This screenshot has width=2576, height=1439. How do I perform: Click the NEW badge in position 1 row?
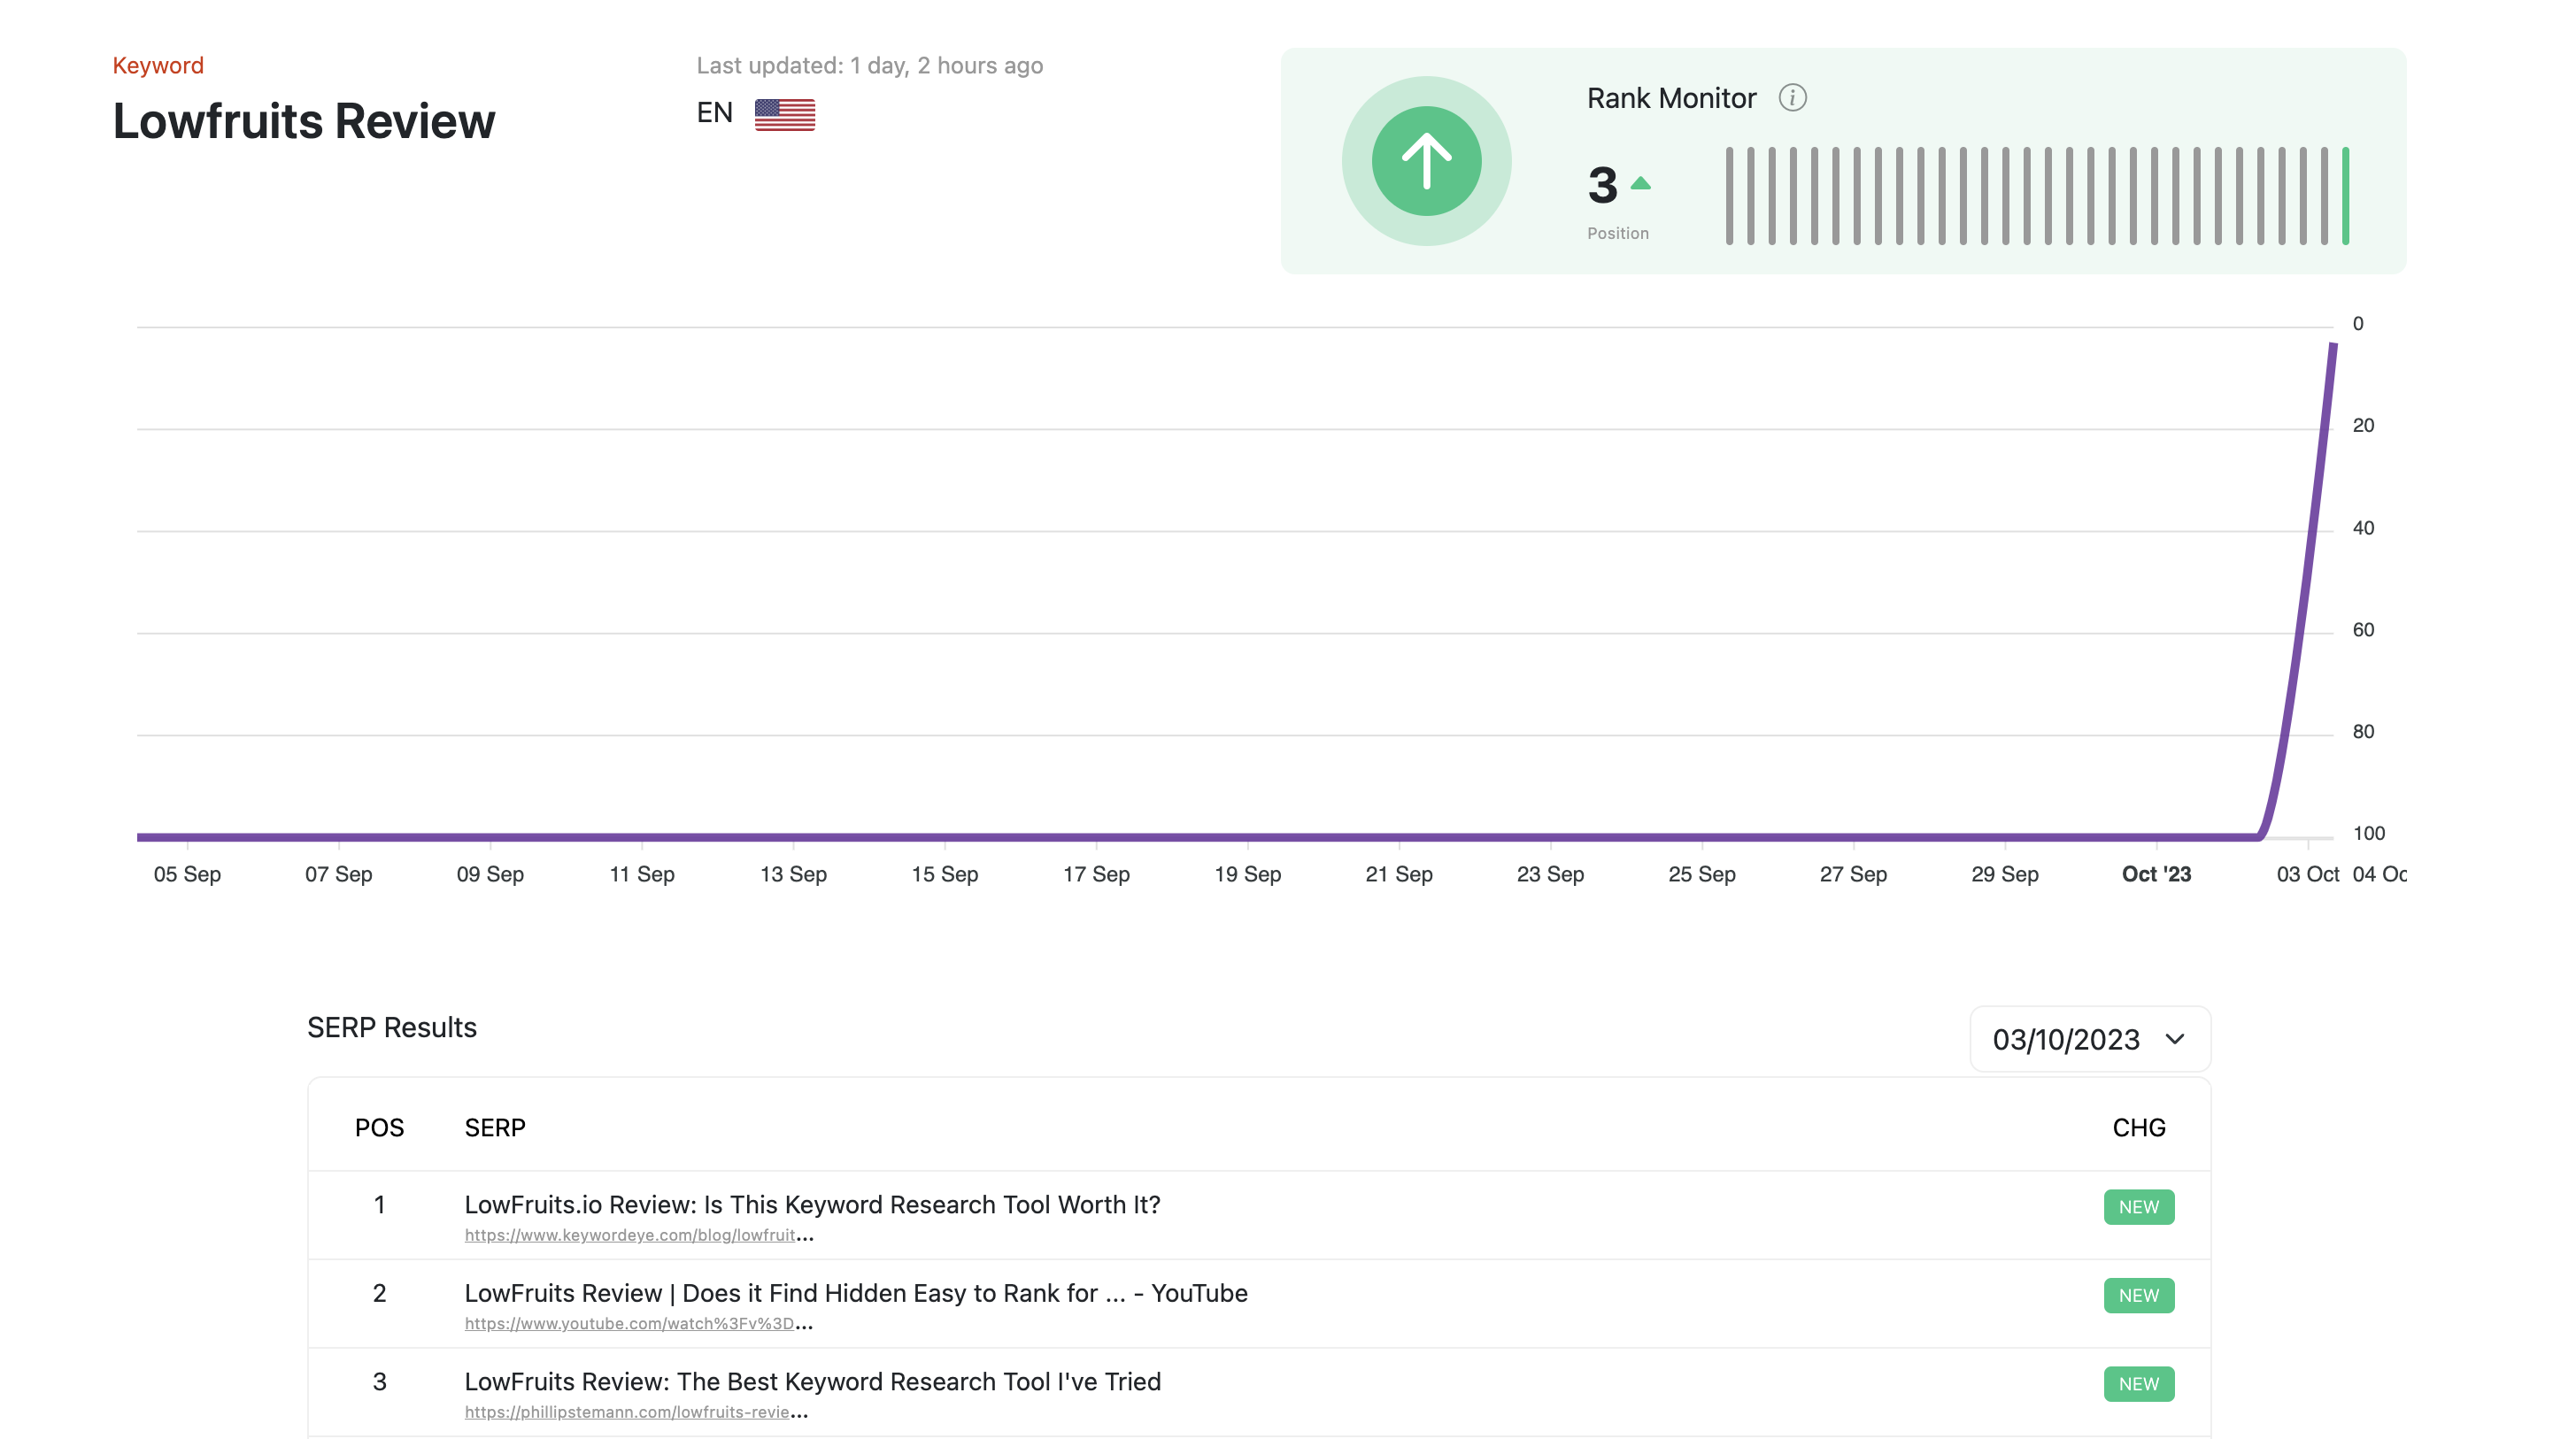point(2139,1207)
